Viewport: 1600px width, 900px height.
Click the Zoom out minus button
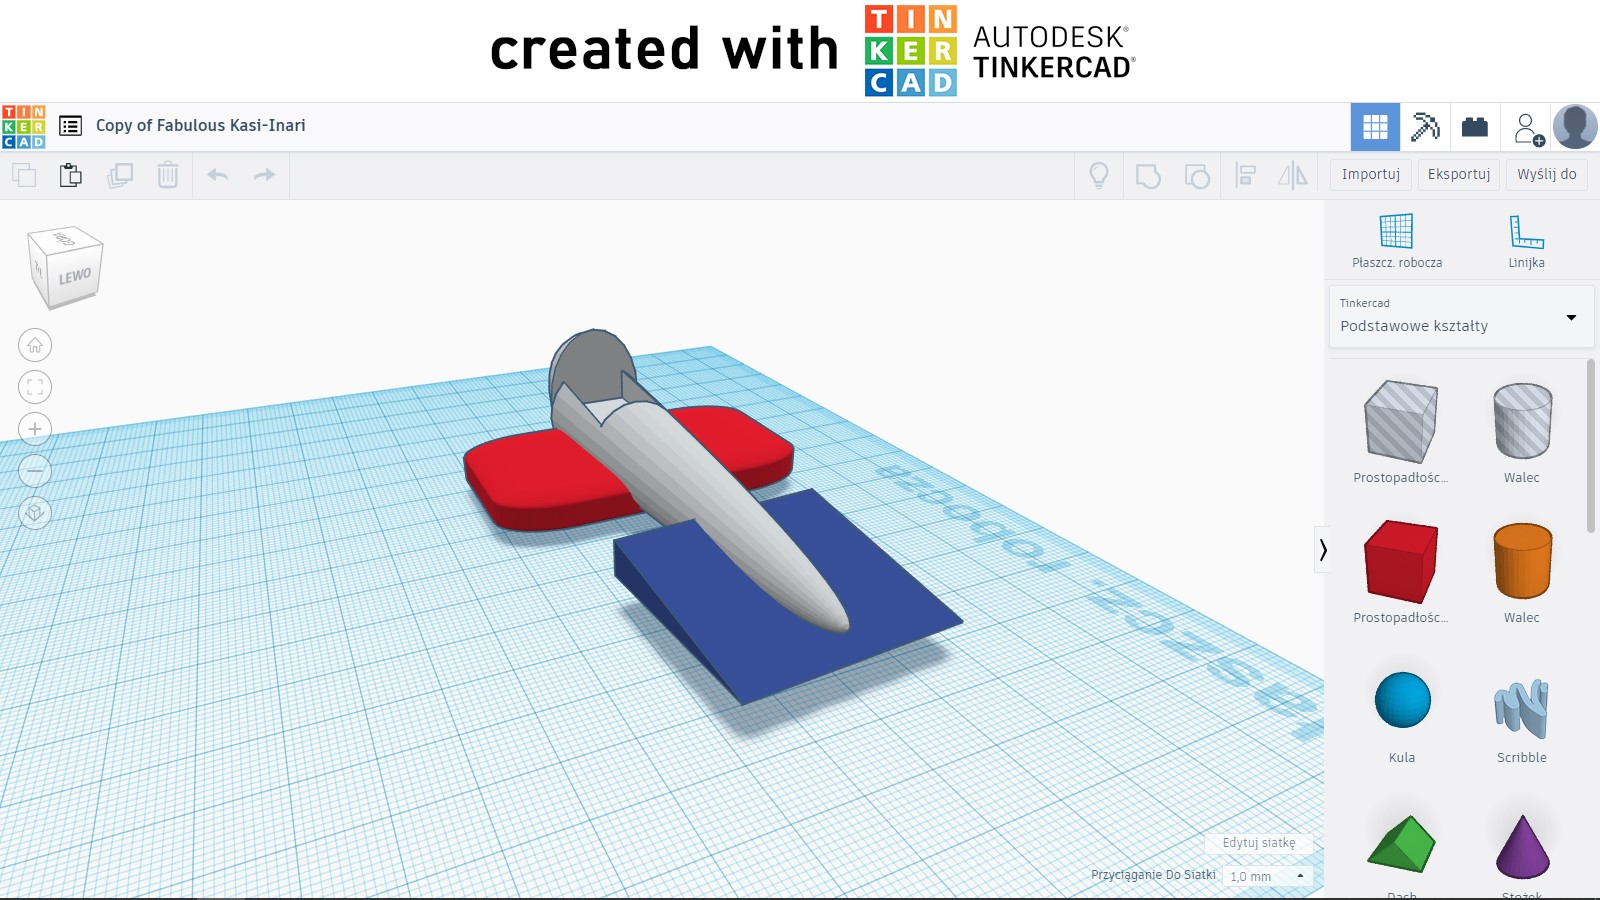35,470
